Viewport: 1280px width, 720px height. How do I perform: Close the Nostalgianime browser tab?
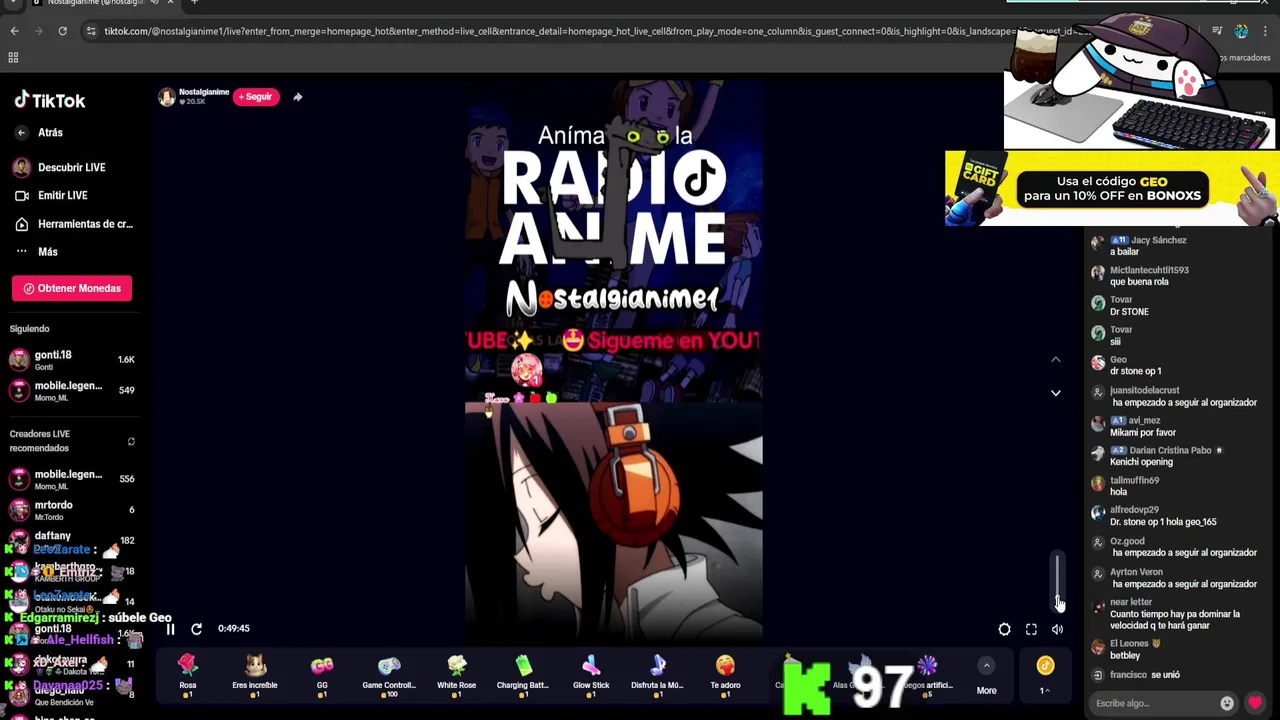coord(170,2)
